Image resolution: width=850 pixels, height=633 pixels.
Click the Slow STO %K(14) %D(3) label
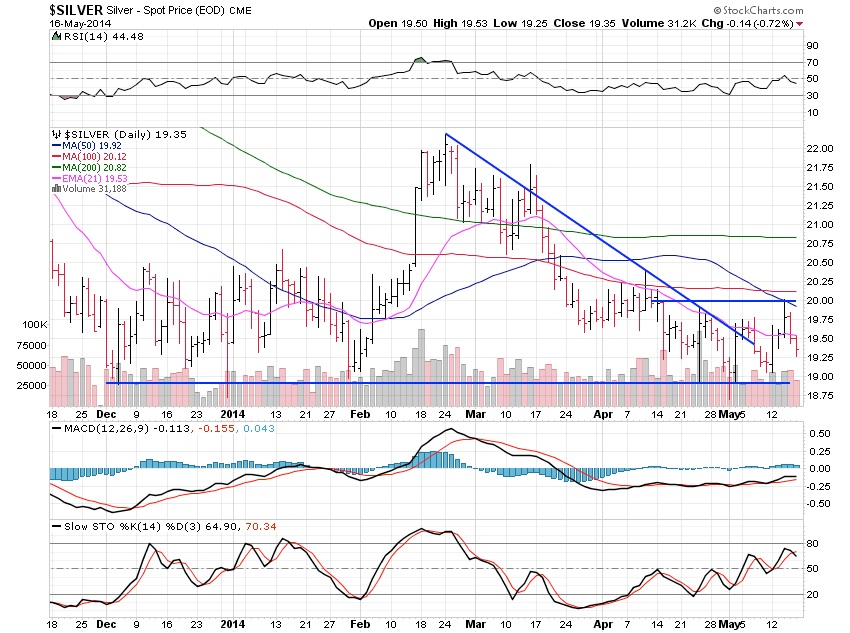tap(118, 524)
